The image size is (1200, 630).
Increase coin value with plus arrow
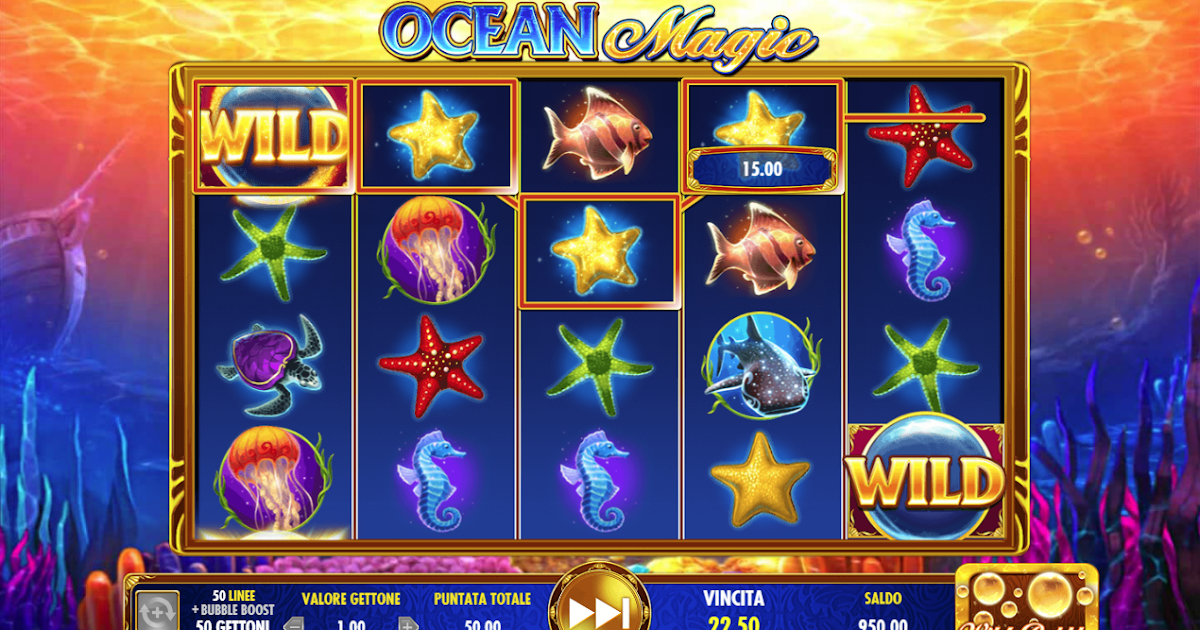[x=407, y=625]
